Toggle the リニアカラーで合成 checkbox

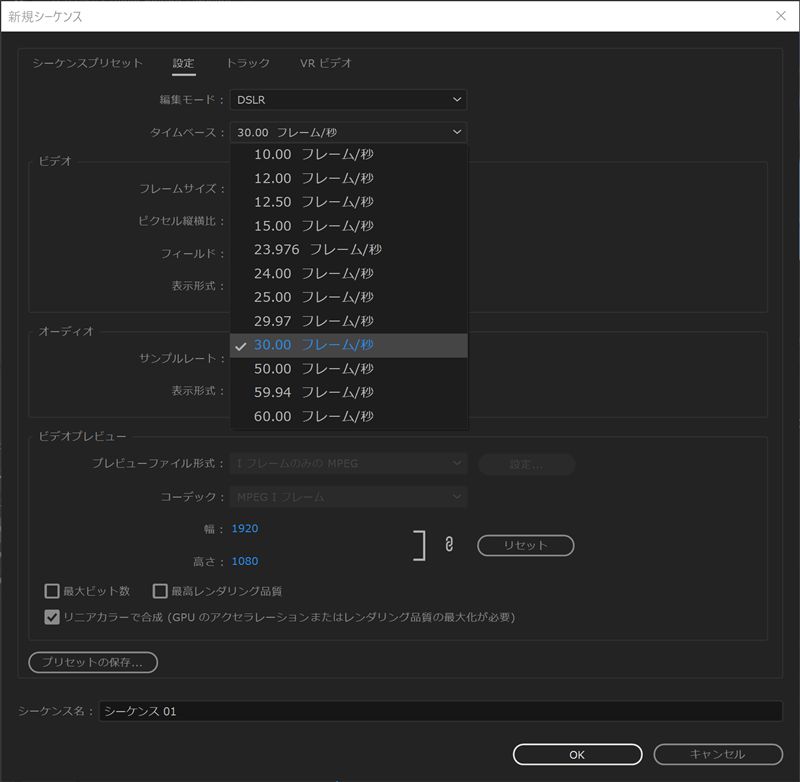tap(53, 617)
